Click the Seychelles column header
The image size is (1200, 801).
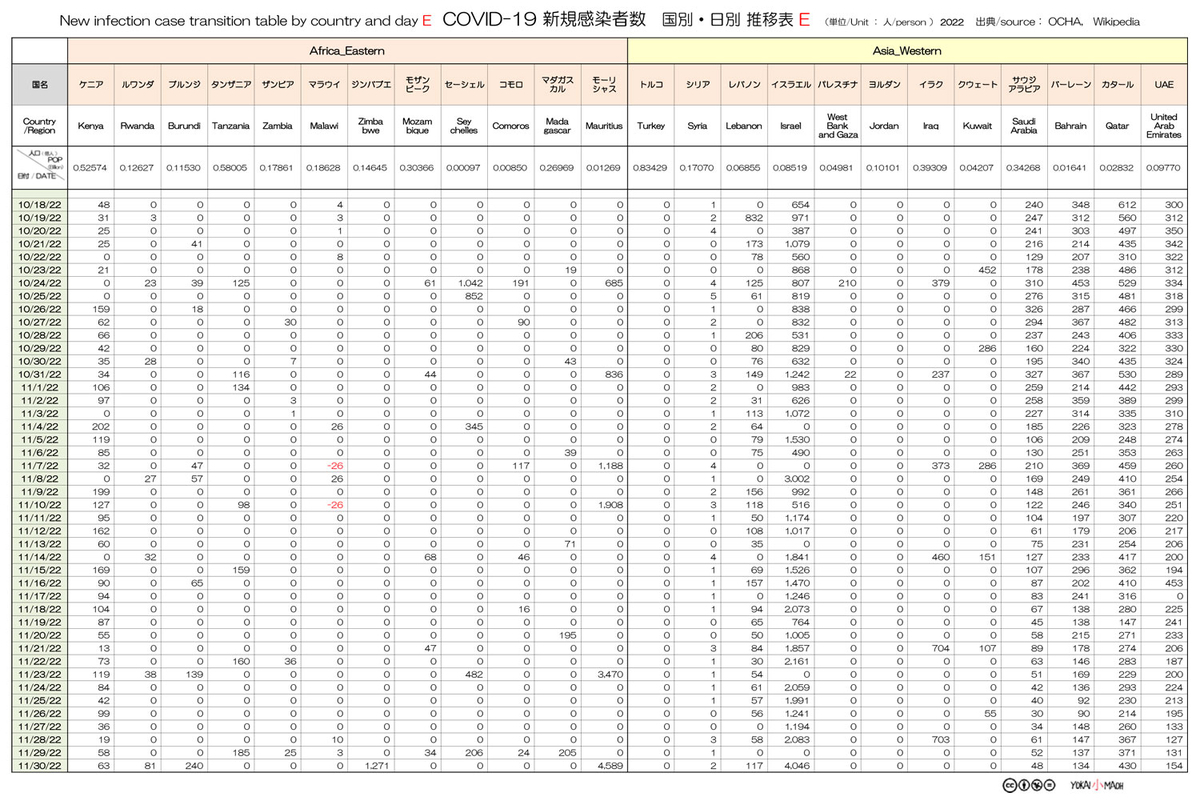coord(464,127)
